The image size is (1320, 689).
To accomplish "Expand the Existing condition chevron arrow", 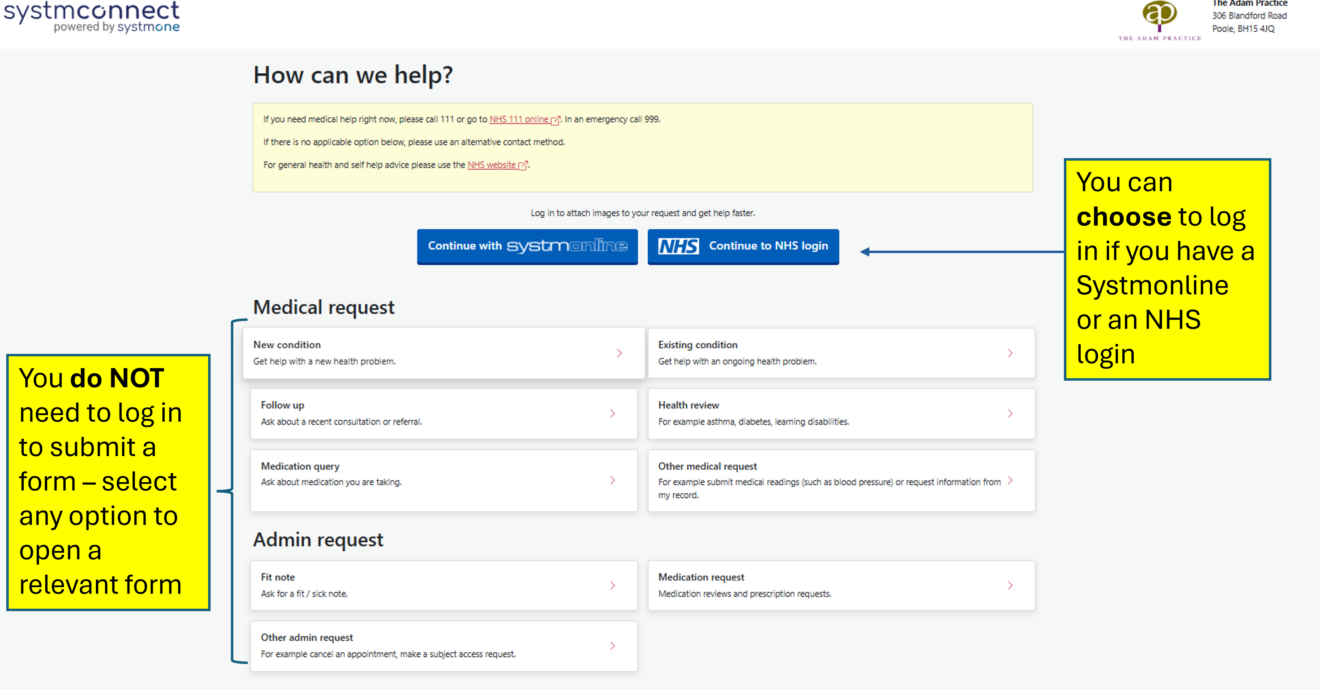I will (1010, 353).
